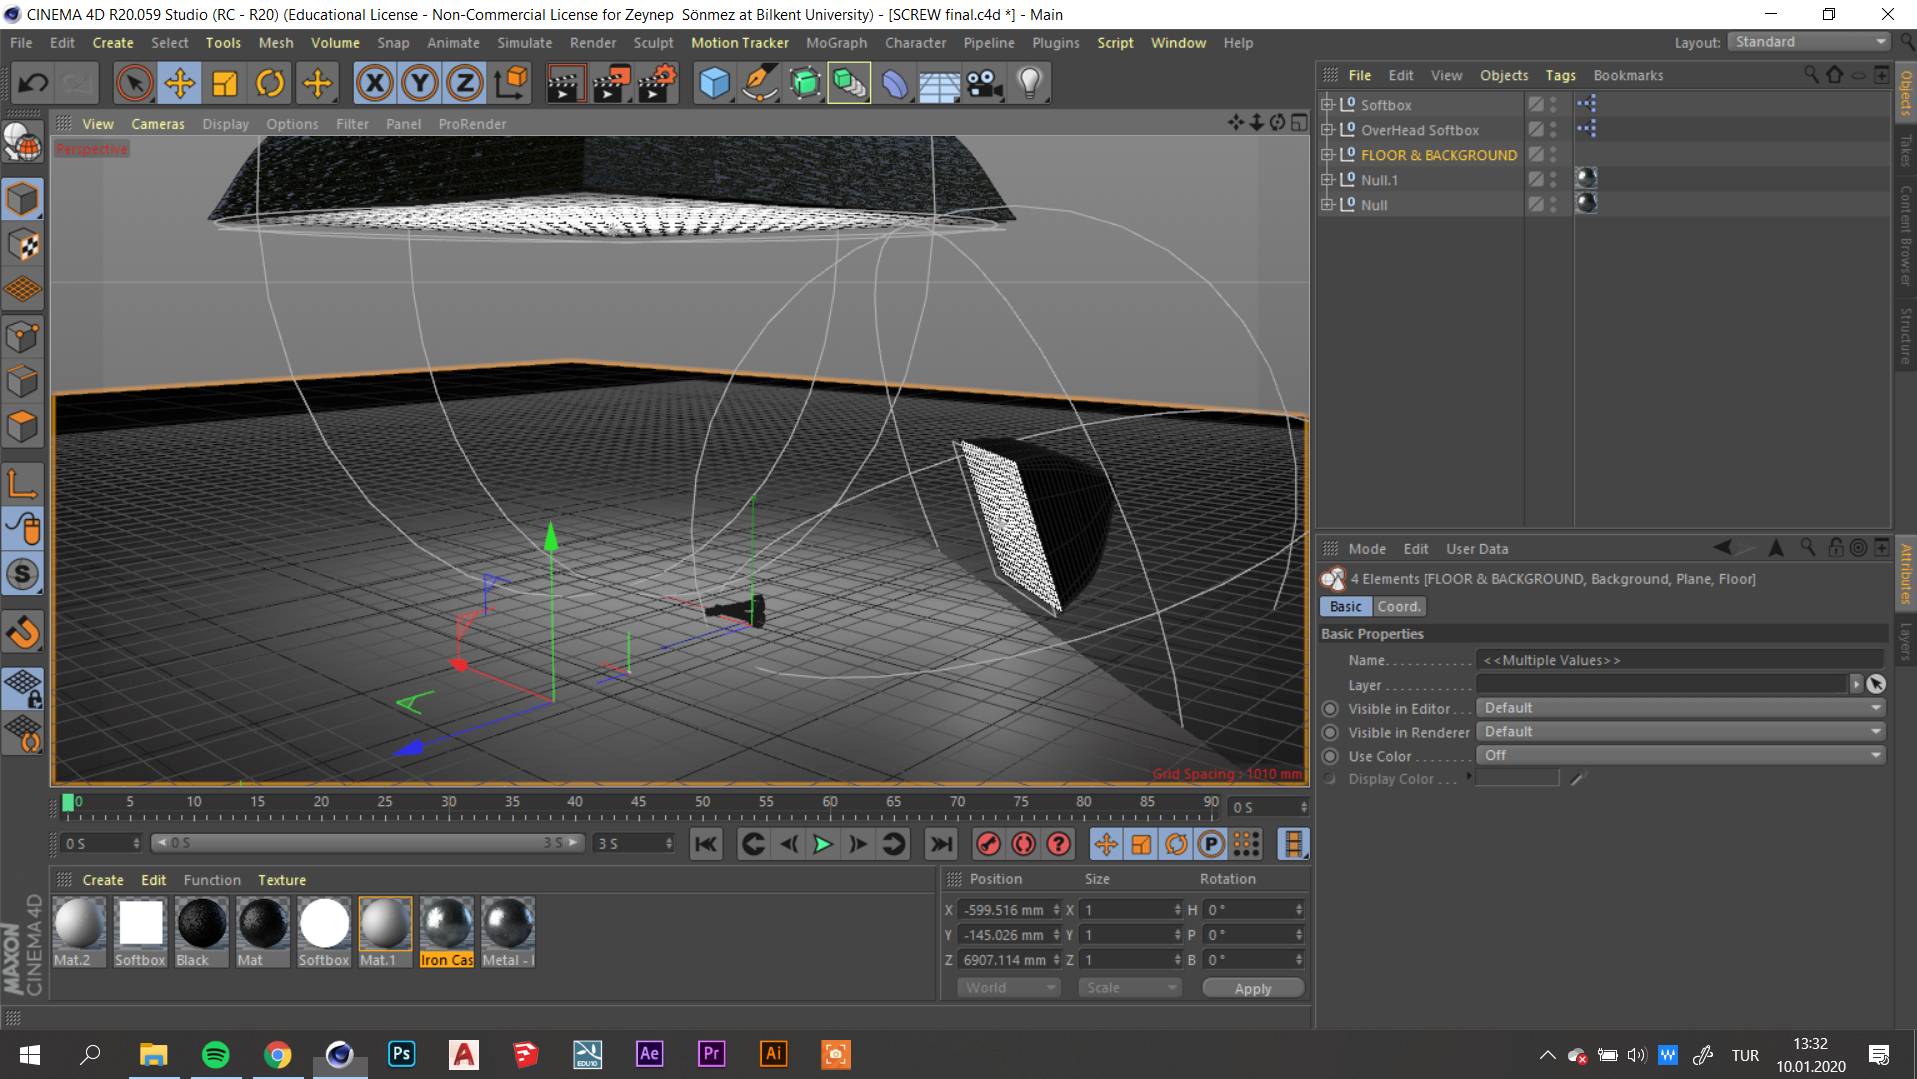Open the Attributes User Data menu

(x=1476, y=549)
